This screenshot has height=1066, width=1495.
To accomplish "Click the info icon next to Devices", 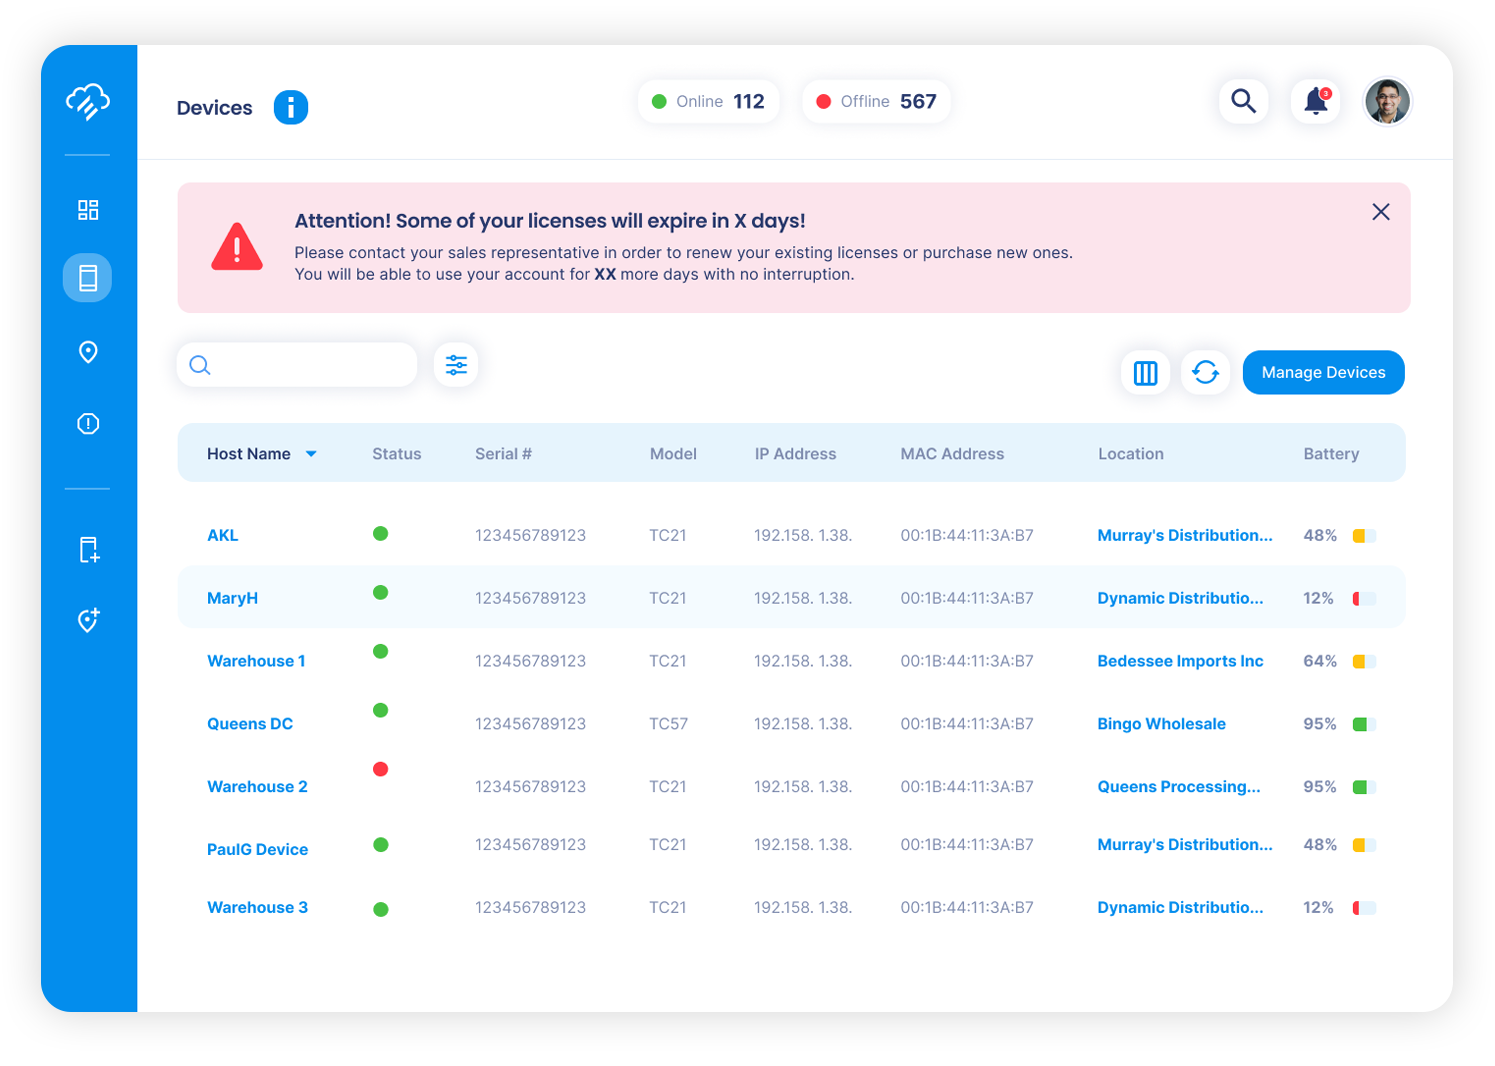I will (291, 107).
